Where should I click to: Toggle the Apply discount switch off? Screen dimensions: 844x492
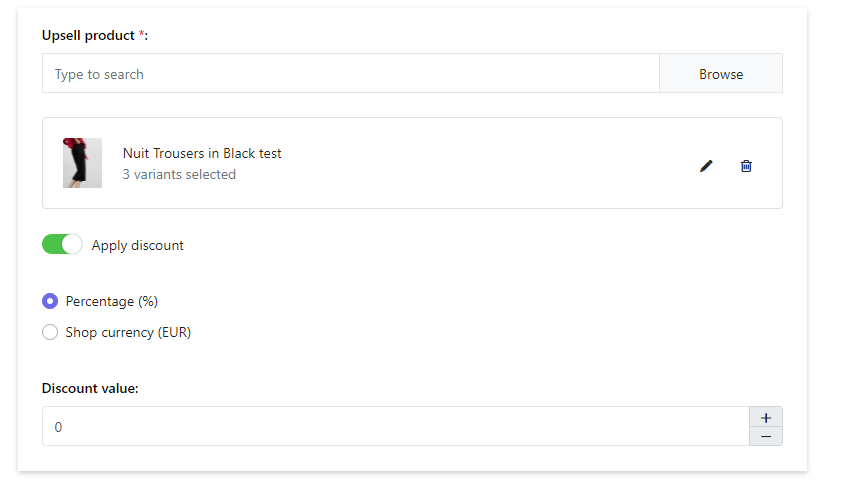tap(62, 244)
